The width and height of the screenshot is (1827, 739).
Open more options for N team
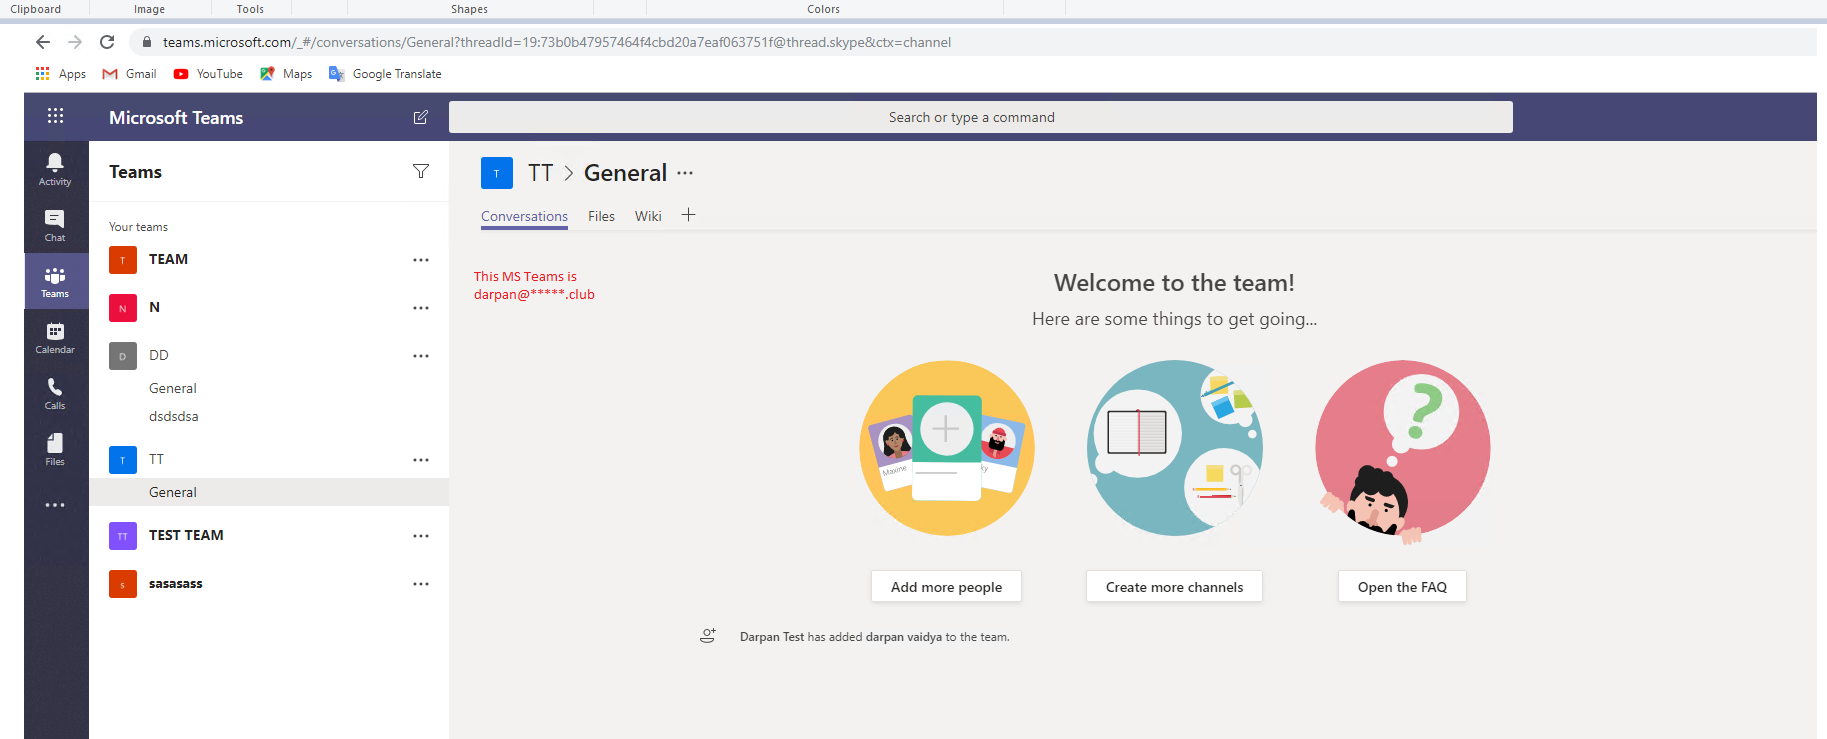pyautogui.click(x=421, y=308)
